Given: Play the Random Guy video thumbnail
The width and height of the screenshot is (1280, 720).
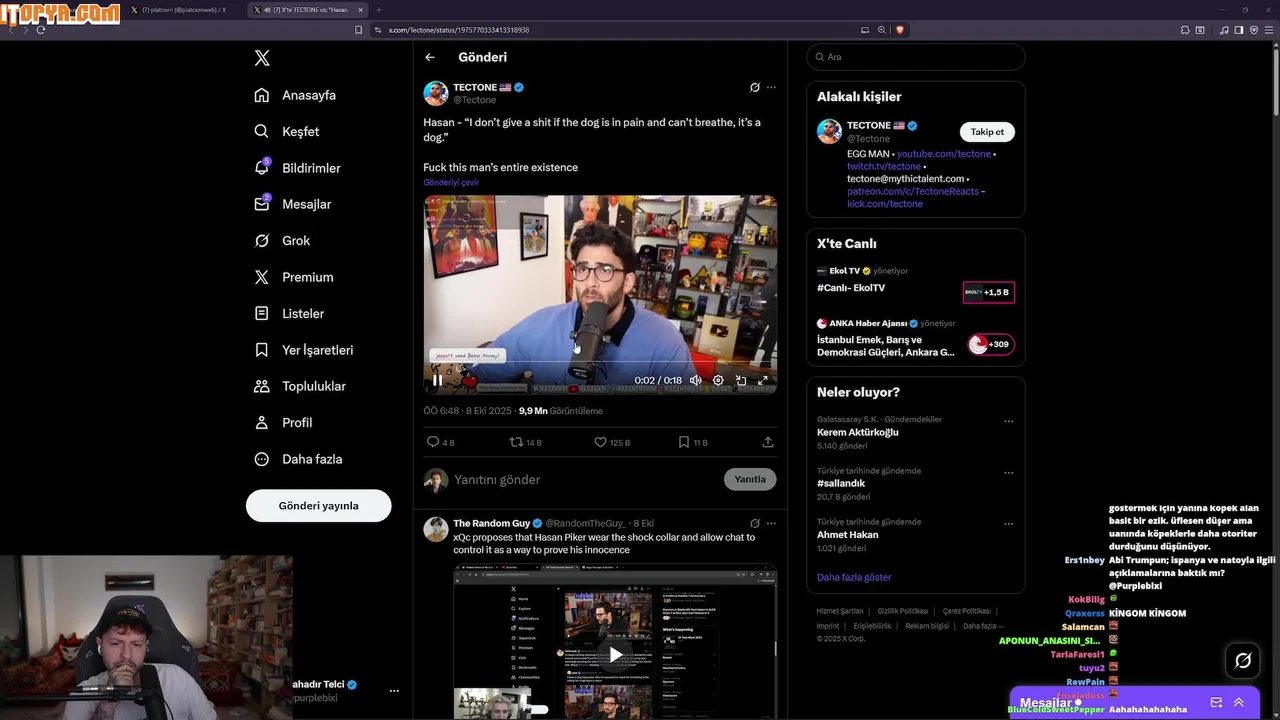Looking at the screenshot, I should tap(615, 655).
